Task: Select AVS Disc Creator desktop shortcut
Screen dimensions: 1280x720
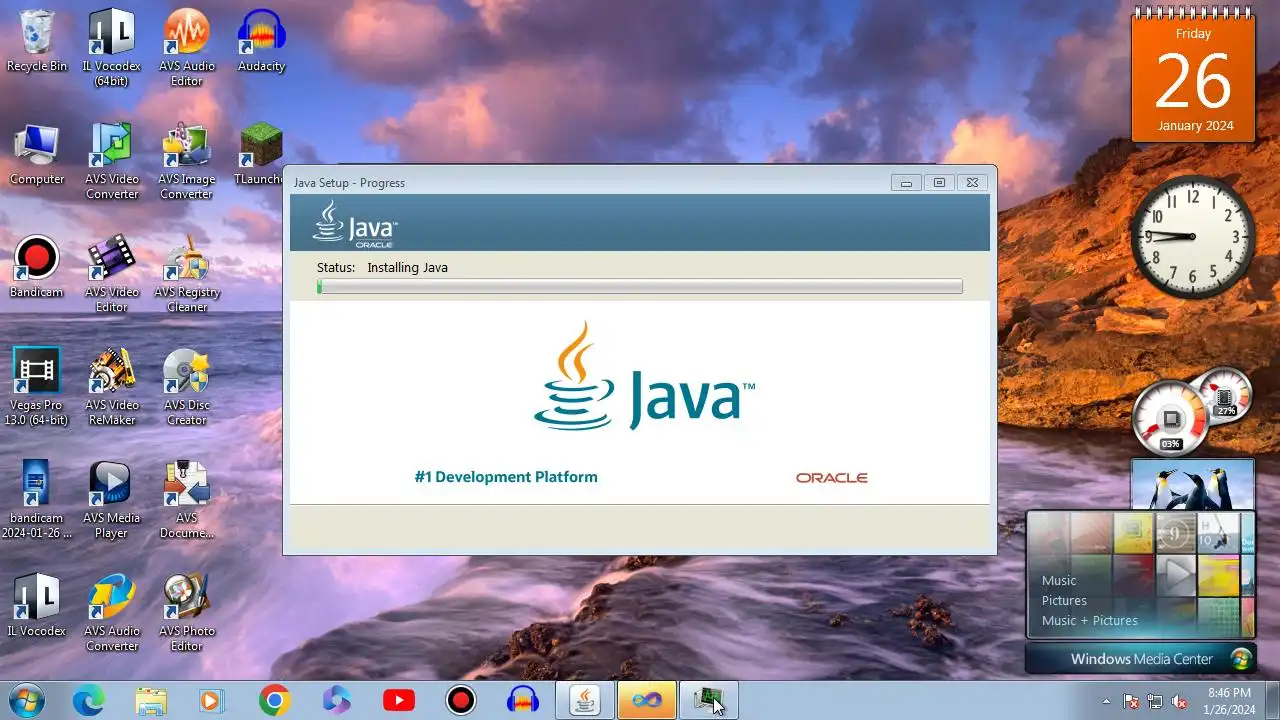Action: pos(186,387)
